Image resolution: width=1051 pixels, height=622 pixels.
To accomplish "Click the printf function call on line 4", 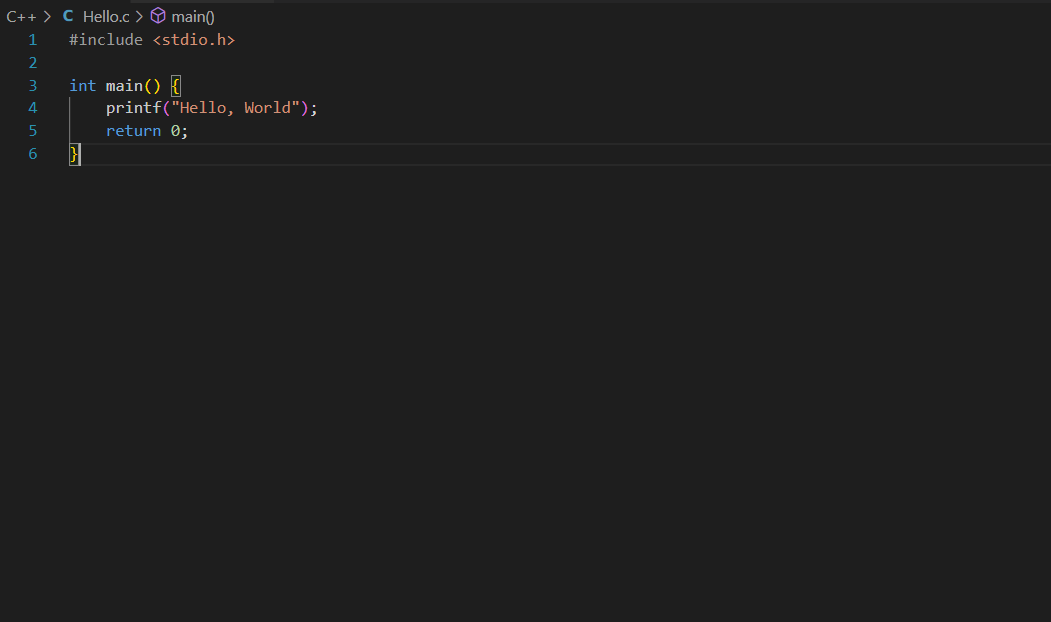I will [x=133, y=107].
